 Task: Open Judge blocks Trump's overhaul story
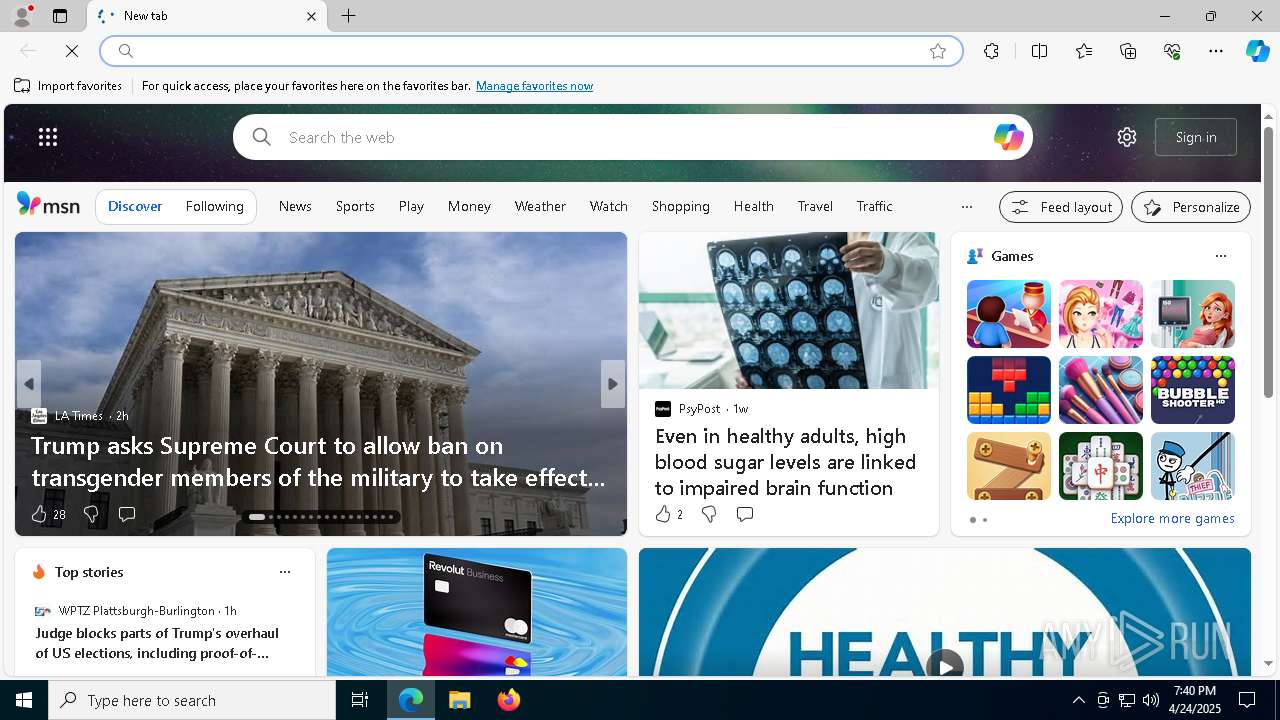point(157,643)
